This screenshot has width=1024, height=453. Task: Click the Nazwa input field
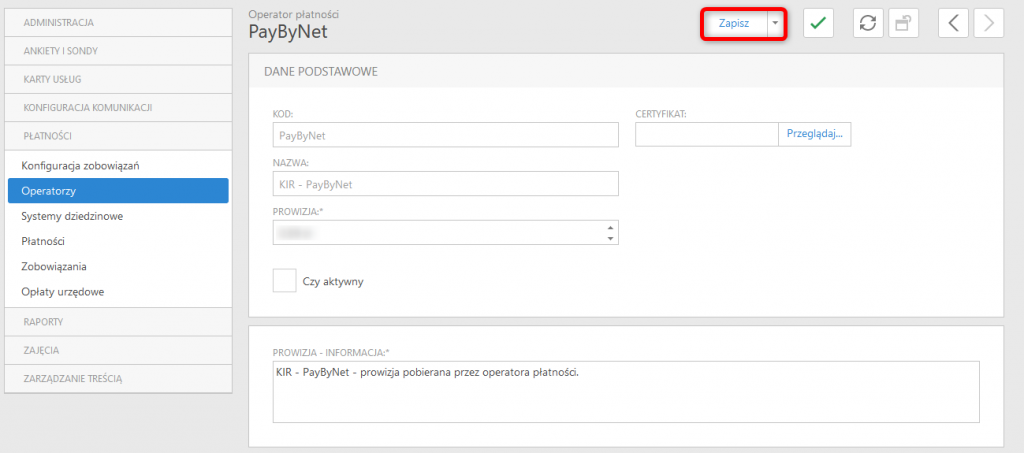tap(445, 184)
